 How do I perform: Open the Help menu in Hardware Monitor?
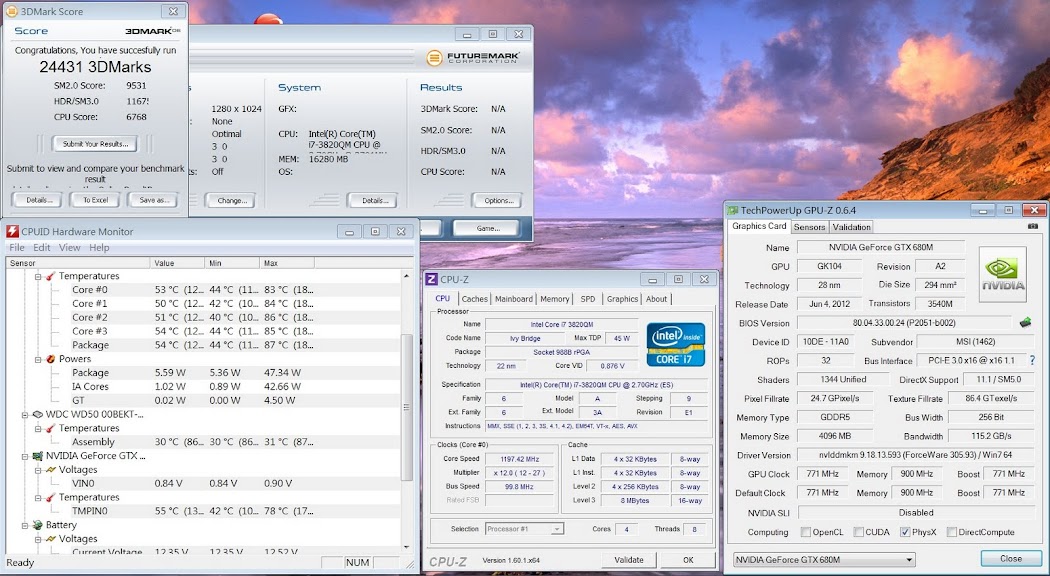point(99,247)
